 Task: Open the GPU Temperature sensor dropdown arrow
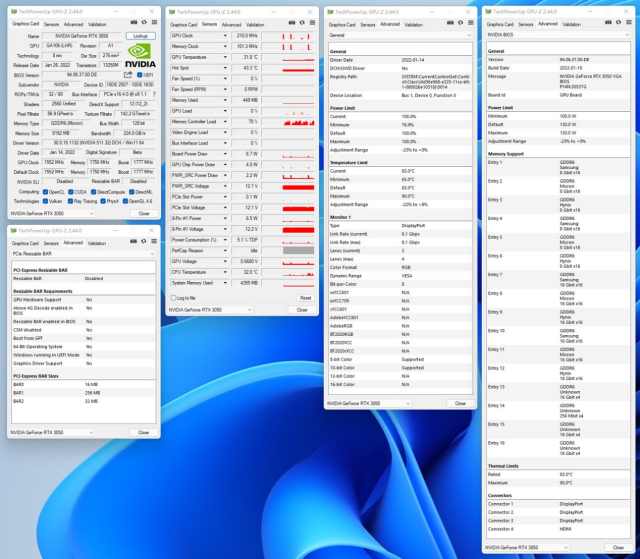[x=225, y=58]
